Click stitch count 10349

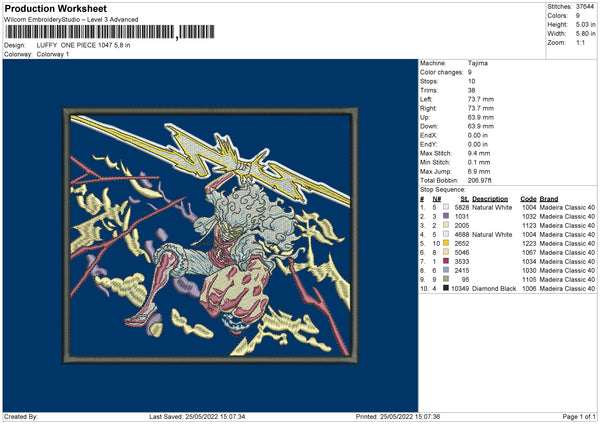460,289
